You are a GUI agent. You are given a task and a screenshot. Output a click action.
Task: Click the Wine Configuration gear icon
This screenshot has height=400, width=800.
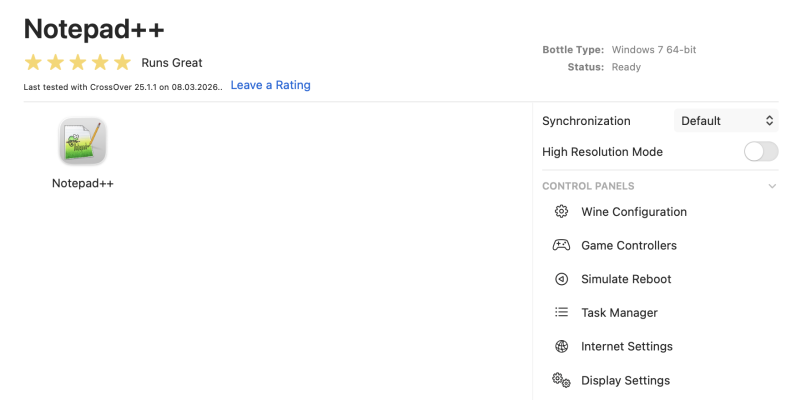tap(561, 211)
